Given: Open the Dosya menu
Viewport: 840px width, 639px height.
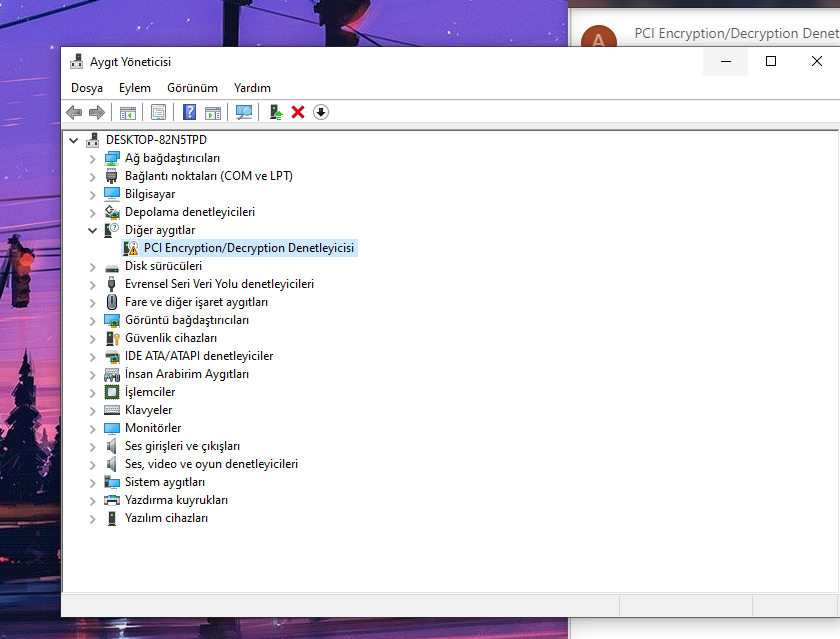Looking at the screenshot, I should point(87,88).
